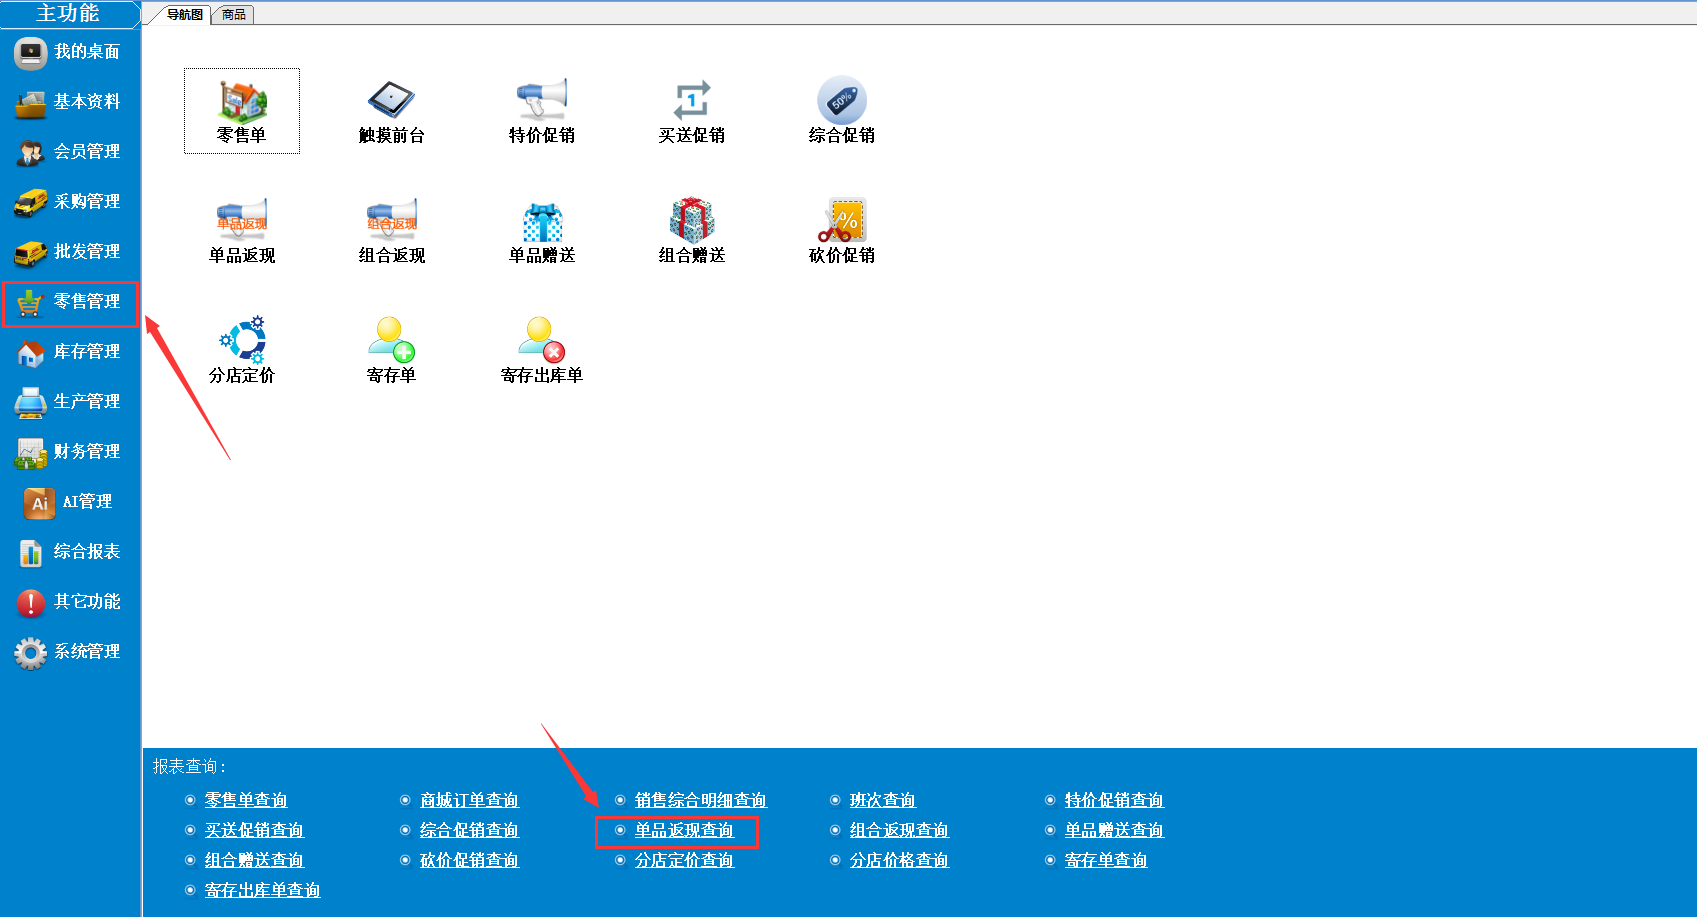Screen dimensions: 1697x917
Task: Open 组合返现 combo cashback icon
Action: coord(392,231)
